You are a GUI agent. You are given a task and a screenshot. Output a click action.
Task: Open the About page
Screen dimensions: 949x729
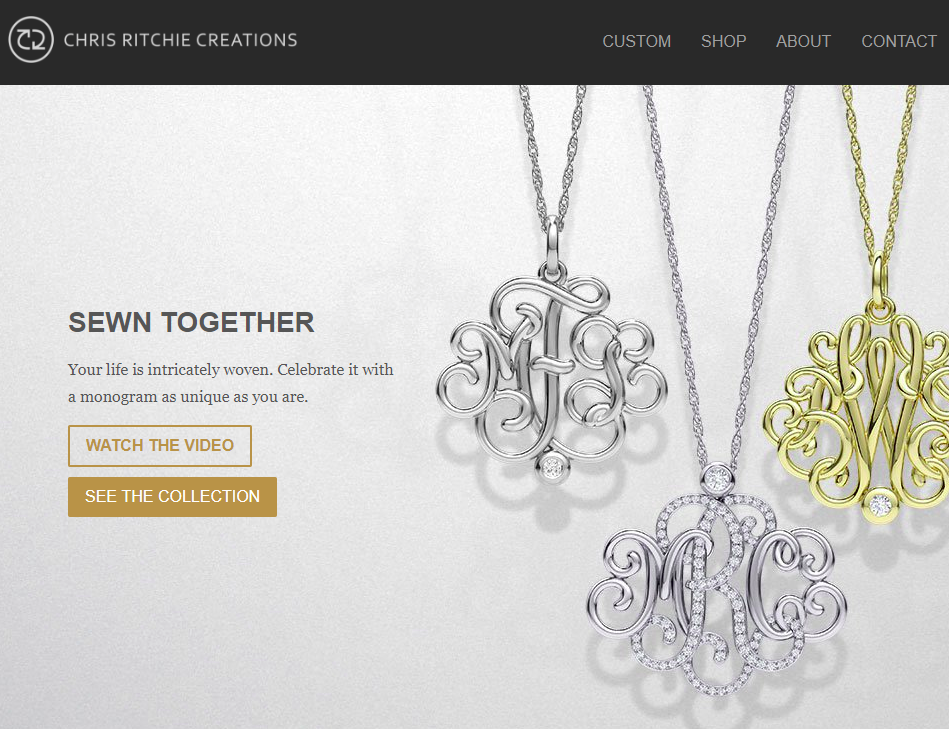[x=803, y=41]
